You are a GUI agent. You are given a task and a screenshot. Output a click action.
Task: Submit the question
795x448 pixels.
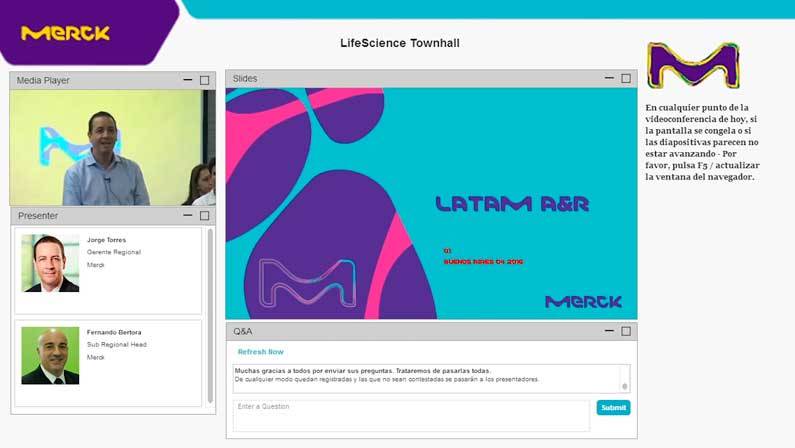[x=613, y=407]
